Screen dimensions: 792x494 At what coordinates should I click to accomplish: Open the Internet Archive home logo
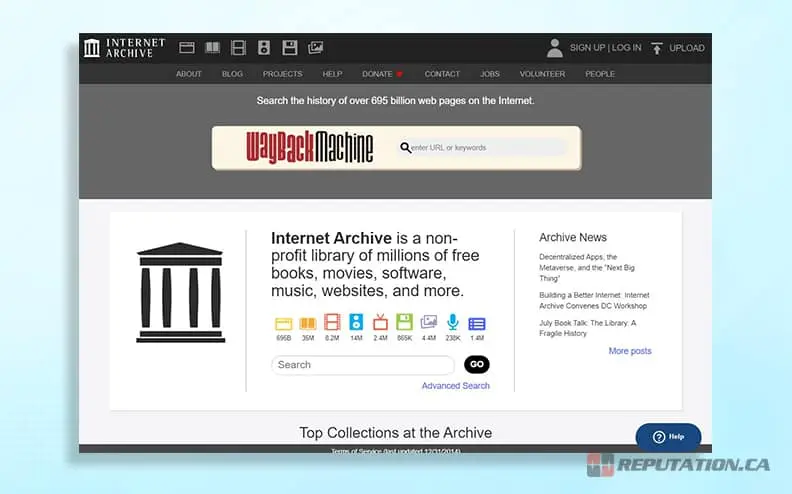tap(125, 48)
